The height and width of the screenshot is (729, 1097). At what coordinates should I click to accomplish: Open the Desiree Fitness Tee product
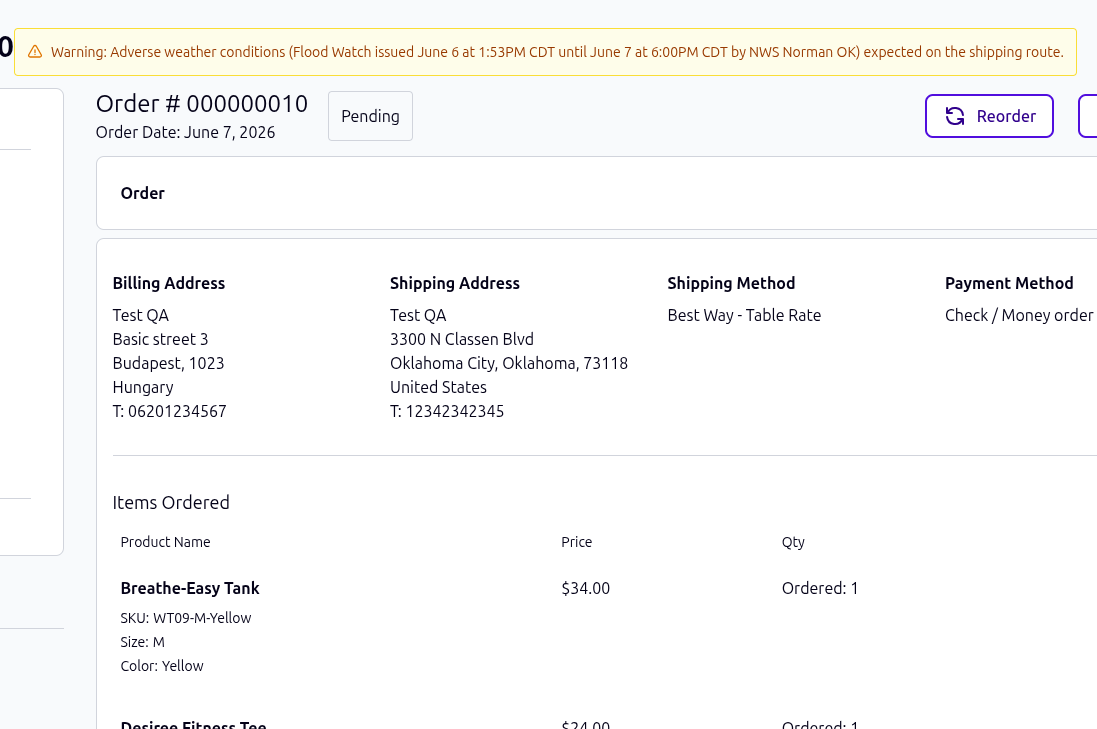click(193, 724)
